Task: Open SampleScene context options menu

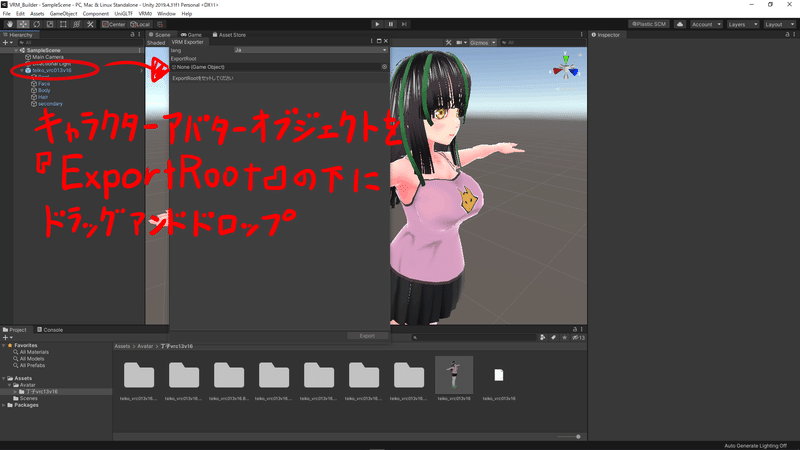Action: (x=139, y=51)
